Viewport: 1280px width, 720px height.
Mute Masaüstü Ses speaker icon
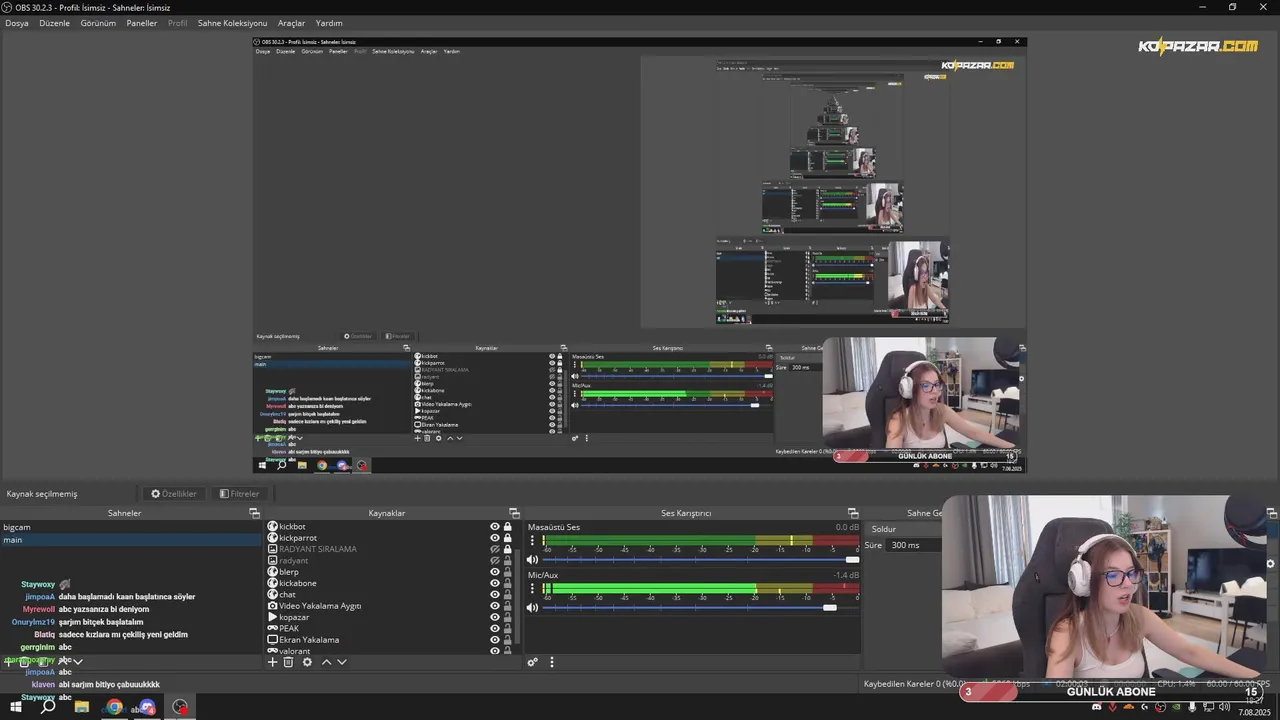point(532,560)
